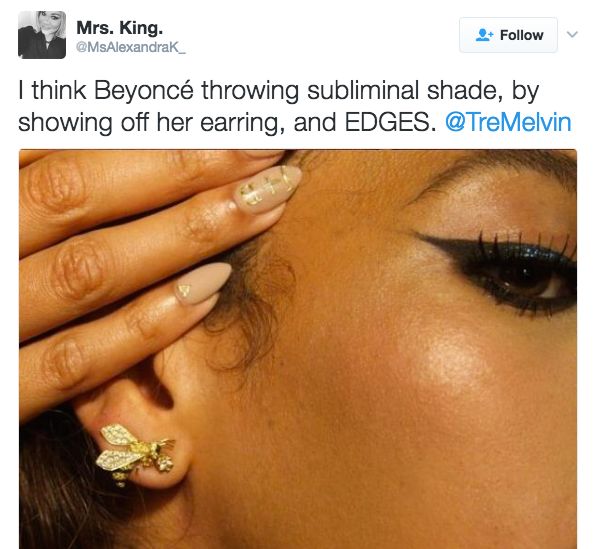Click the word EDGES in the tweet

[387, 123]
